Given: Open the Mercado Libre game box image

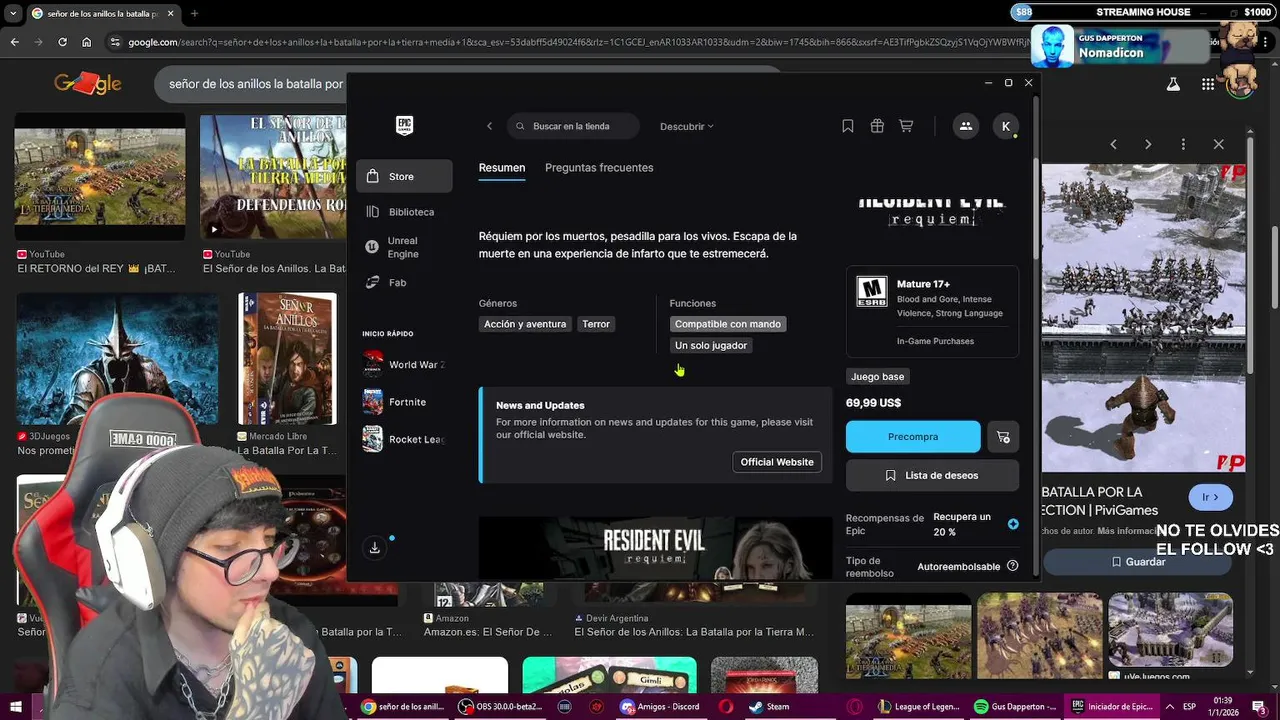Looking at the screenshot, I should coord(287,359).
